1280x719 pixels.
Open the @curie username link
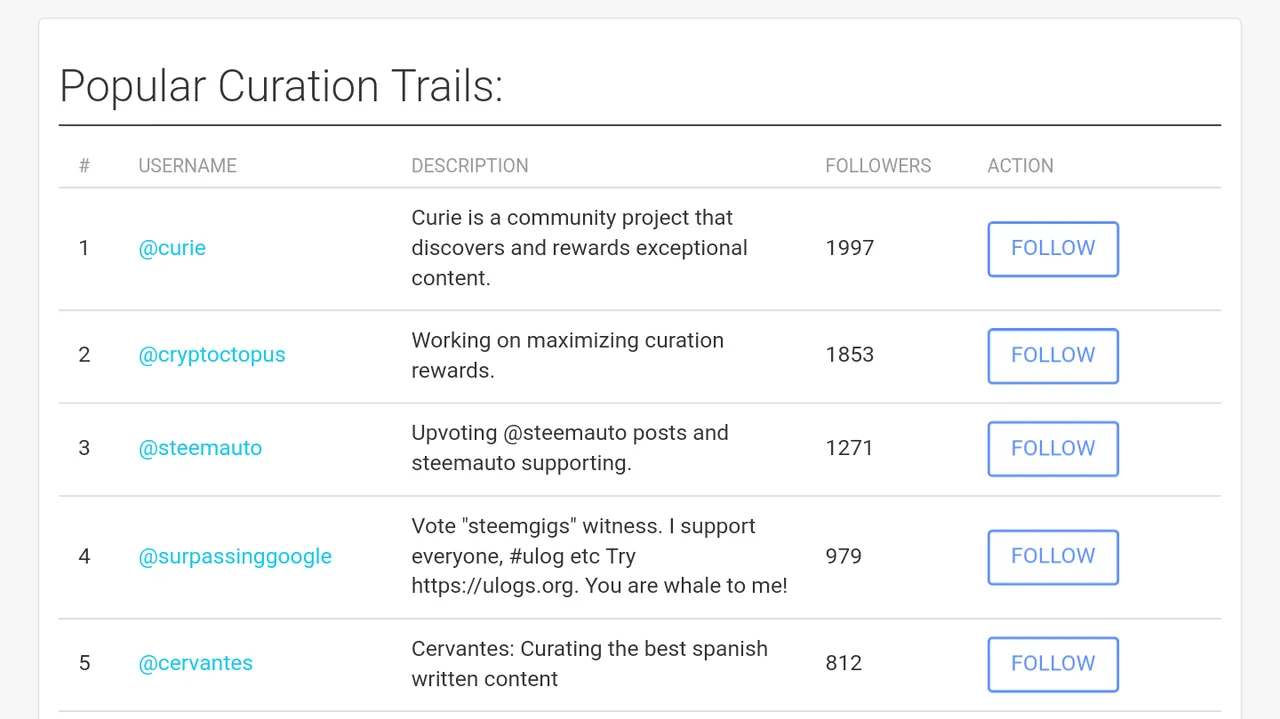[x=172, y=248]
